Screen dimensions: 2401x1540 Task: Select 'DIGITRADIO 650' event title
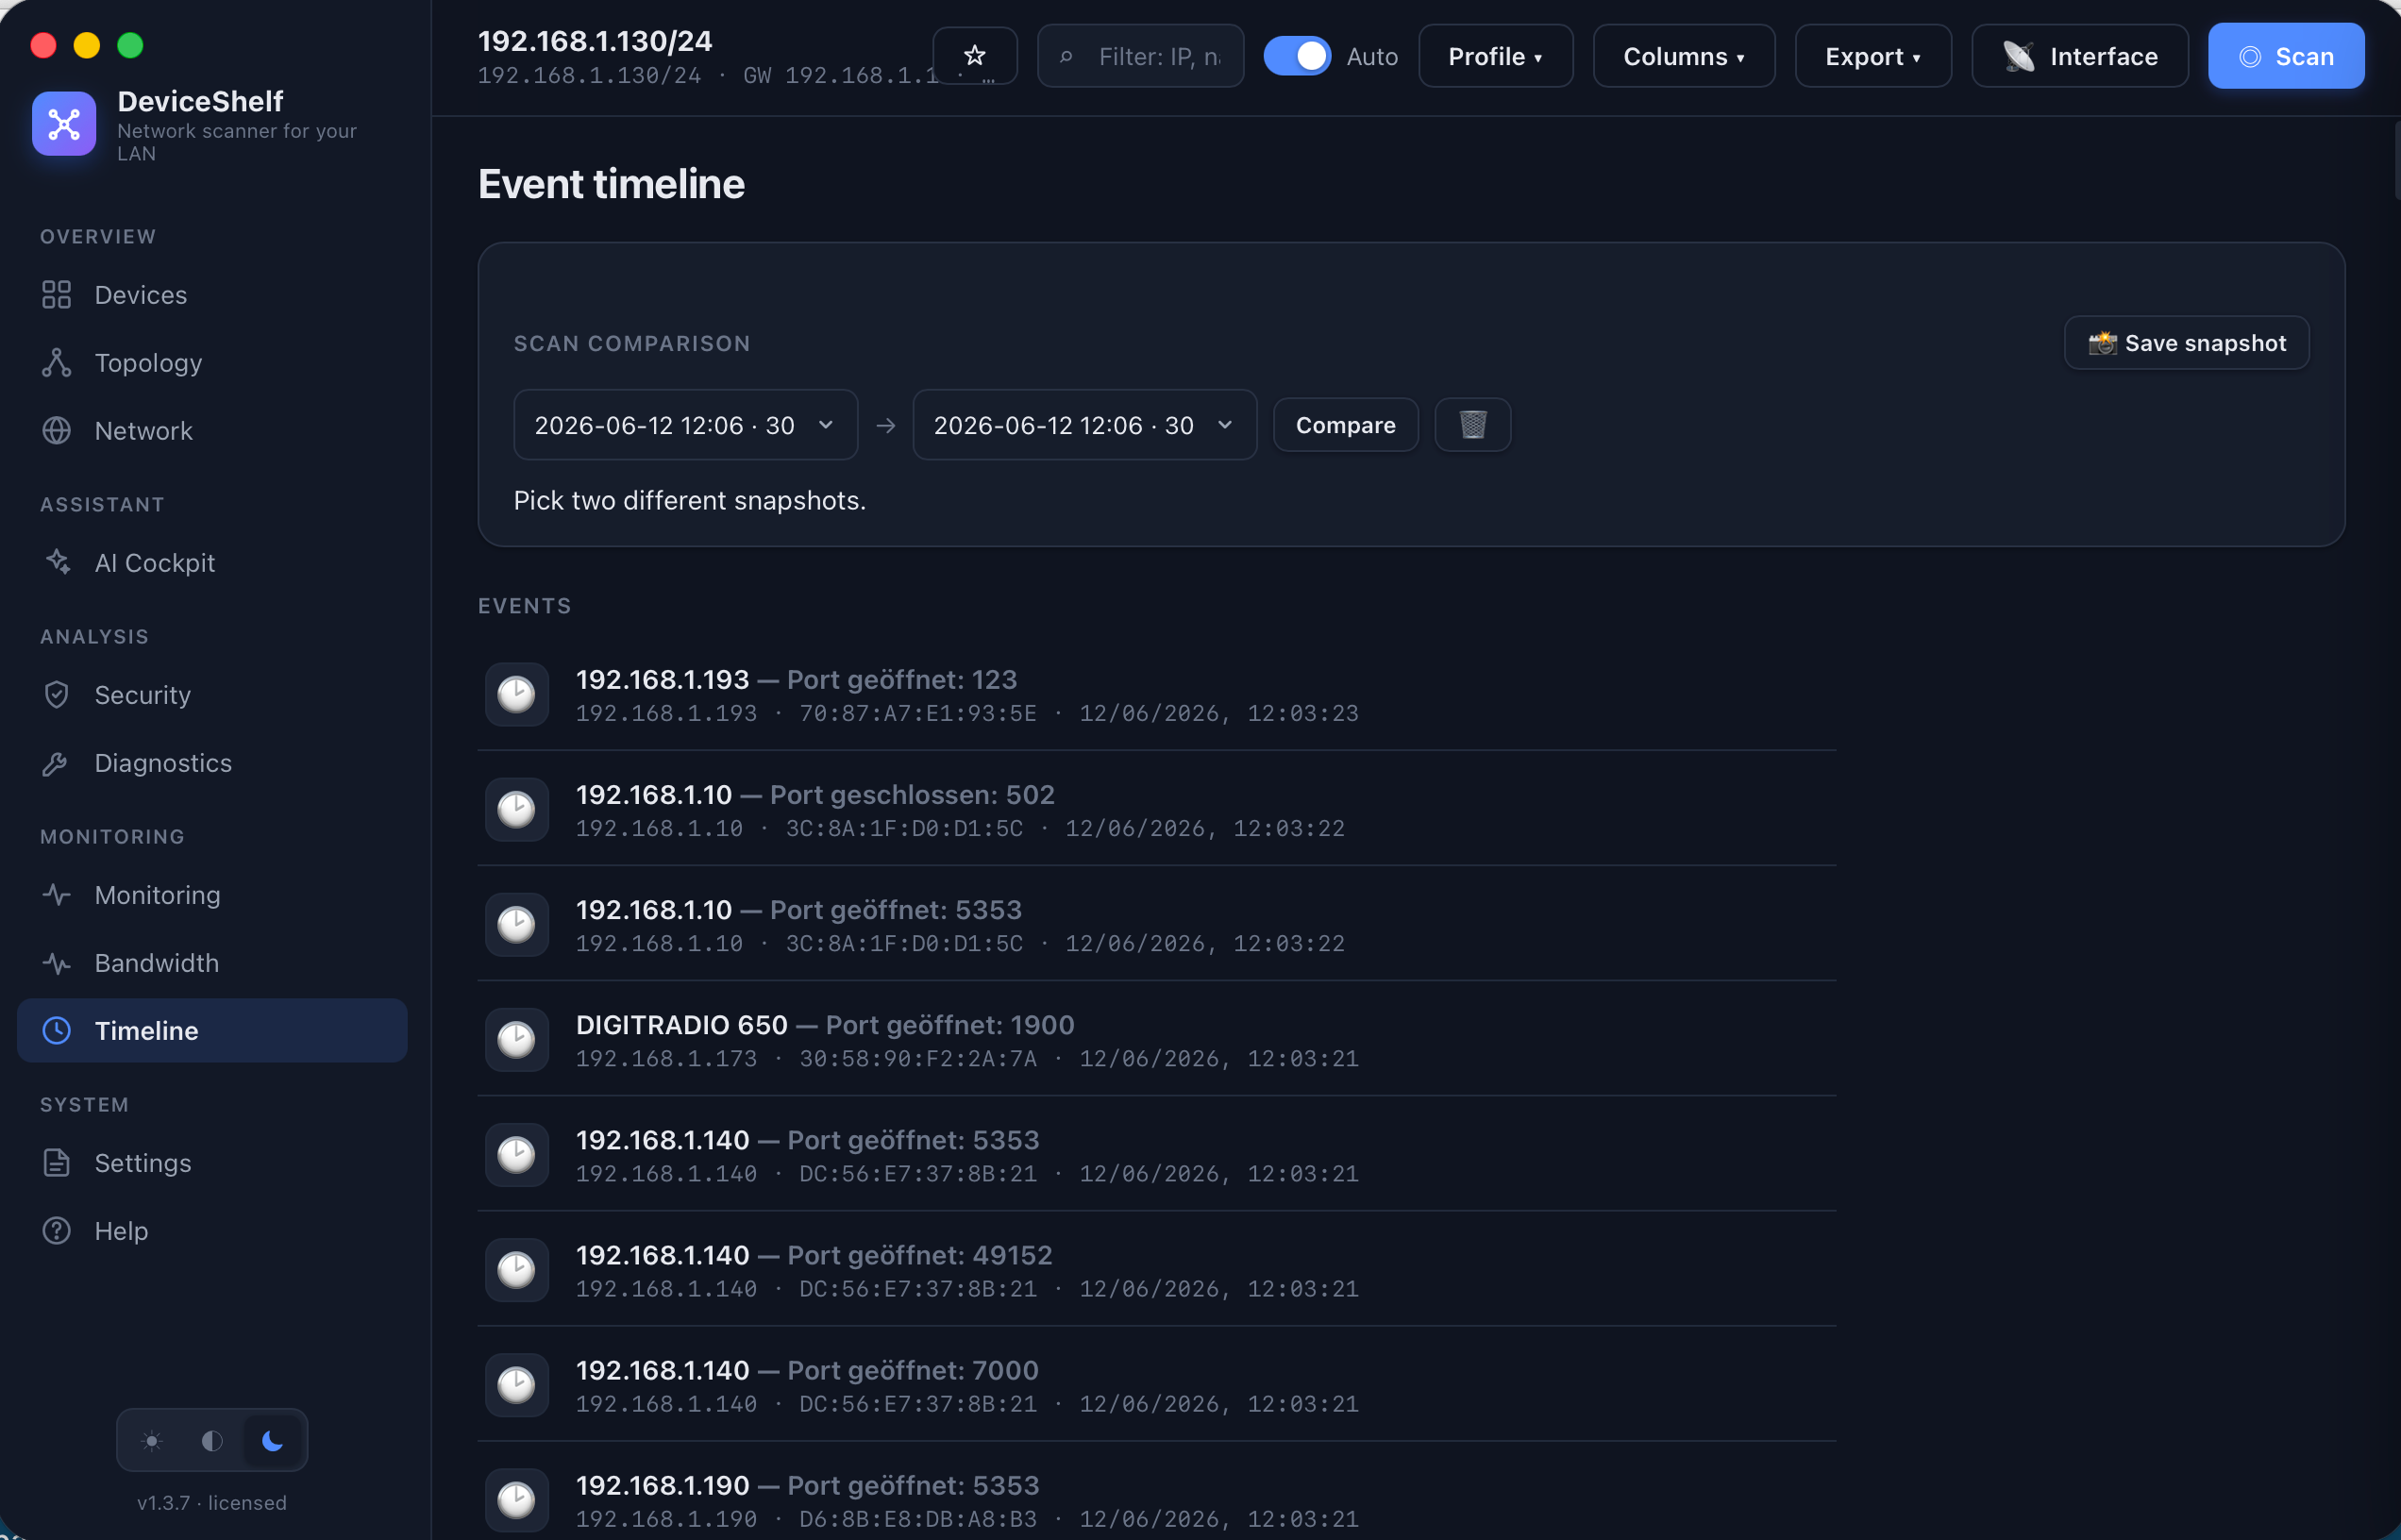682,1025
